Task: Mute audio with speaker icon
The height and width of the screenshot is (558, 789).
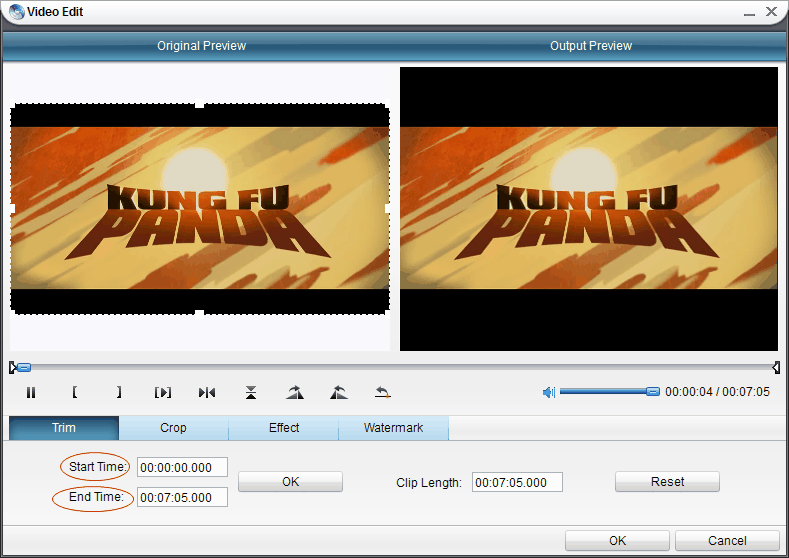Action: pyautogui.click(x=548, y=392)
